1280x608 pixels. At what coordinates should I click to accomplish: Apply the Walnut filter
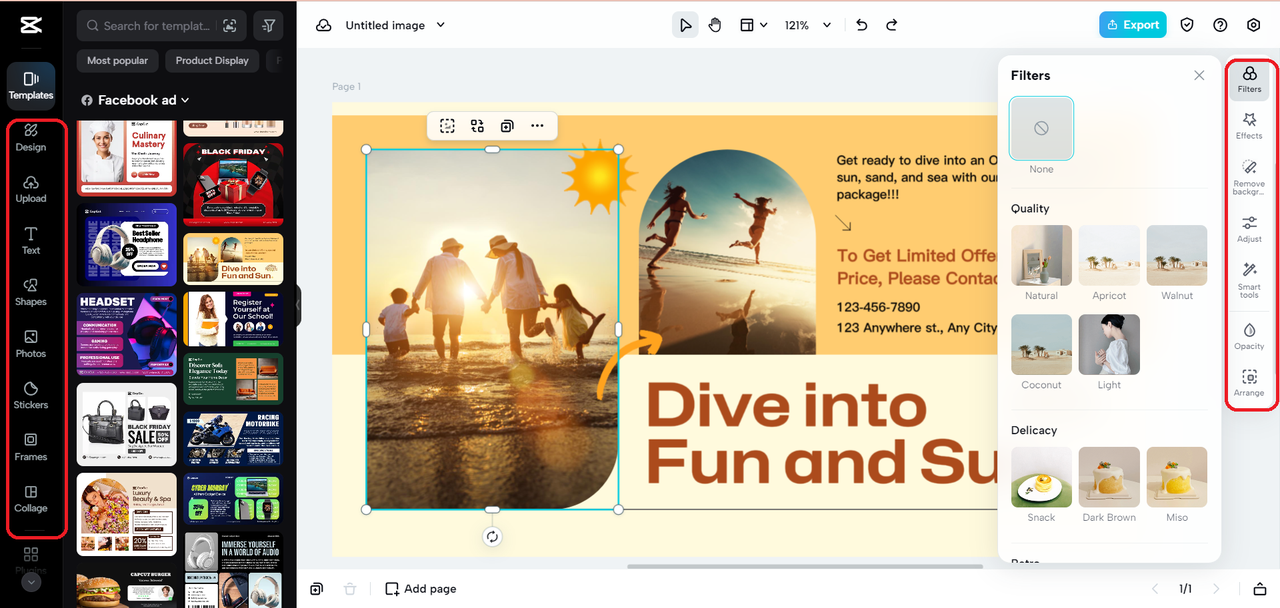pyautogui.click(x=1177, y=255)
